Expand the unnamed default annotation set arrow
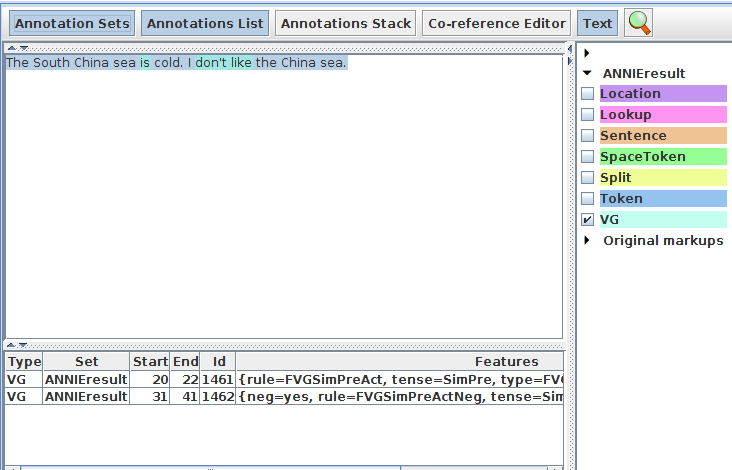Viewport: 732px width, 470px height. tap(587, 52)
